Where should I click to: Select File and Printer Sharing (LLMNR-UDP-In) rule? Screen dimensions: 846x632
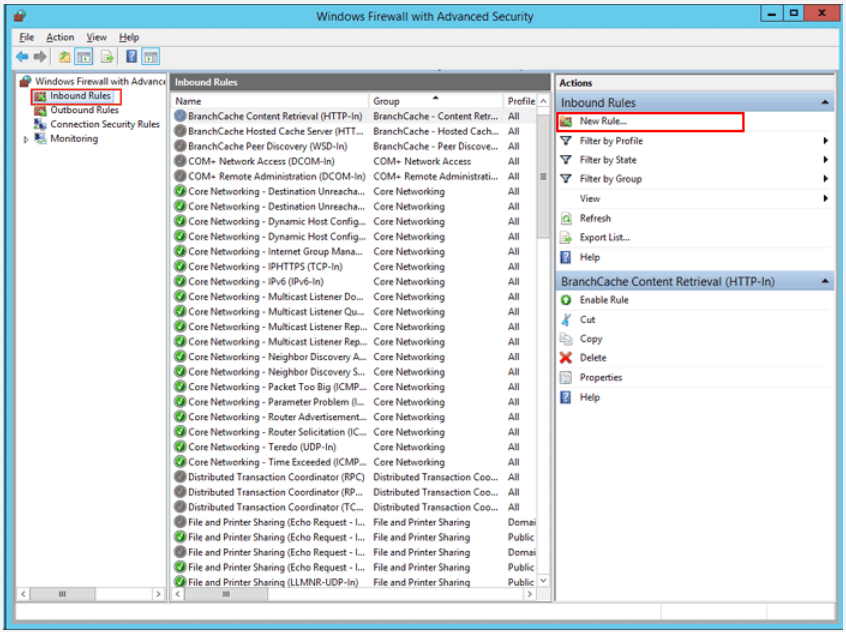pyautogui.click(x=354, y=582)
